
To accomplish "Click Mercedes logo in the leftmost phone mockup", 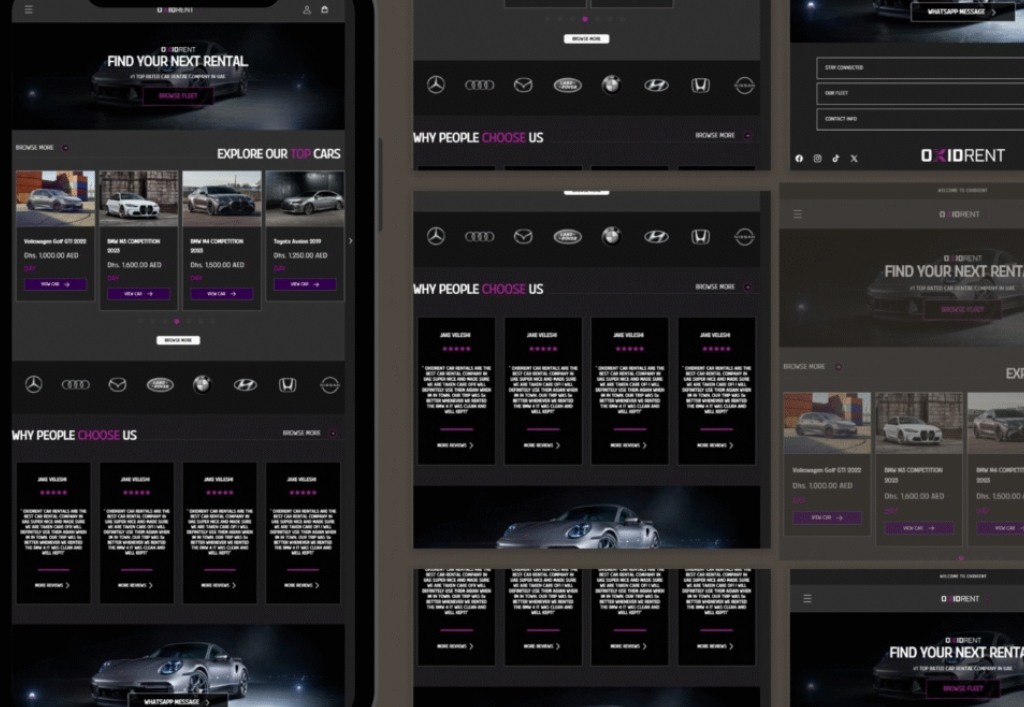I will (34, 385).
